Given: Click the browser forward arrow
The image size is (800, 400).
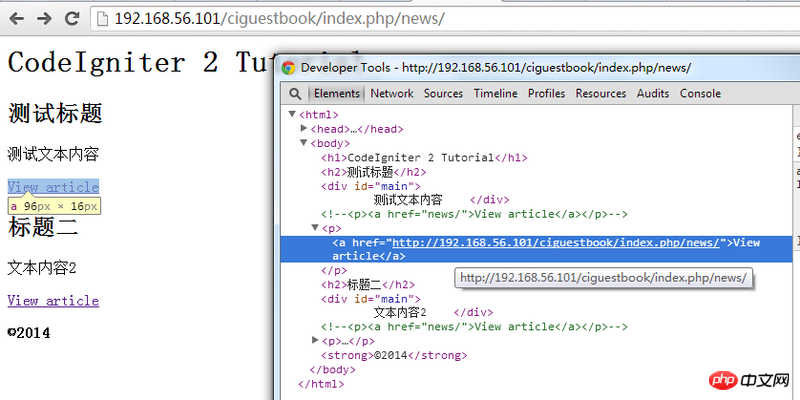Looking at the screenshot, I should click(x=44, y=19).
